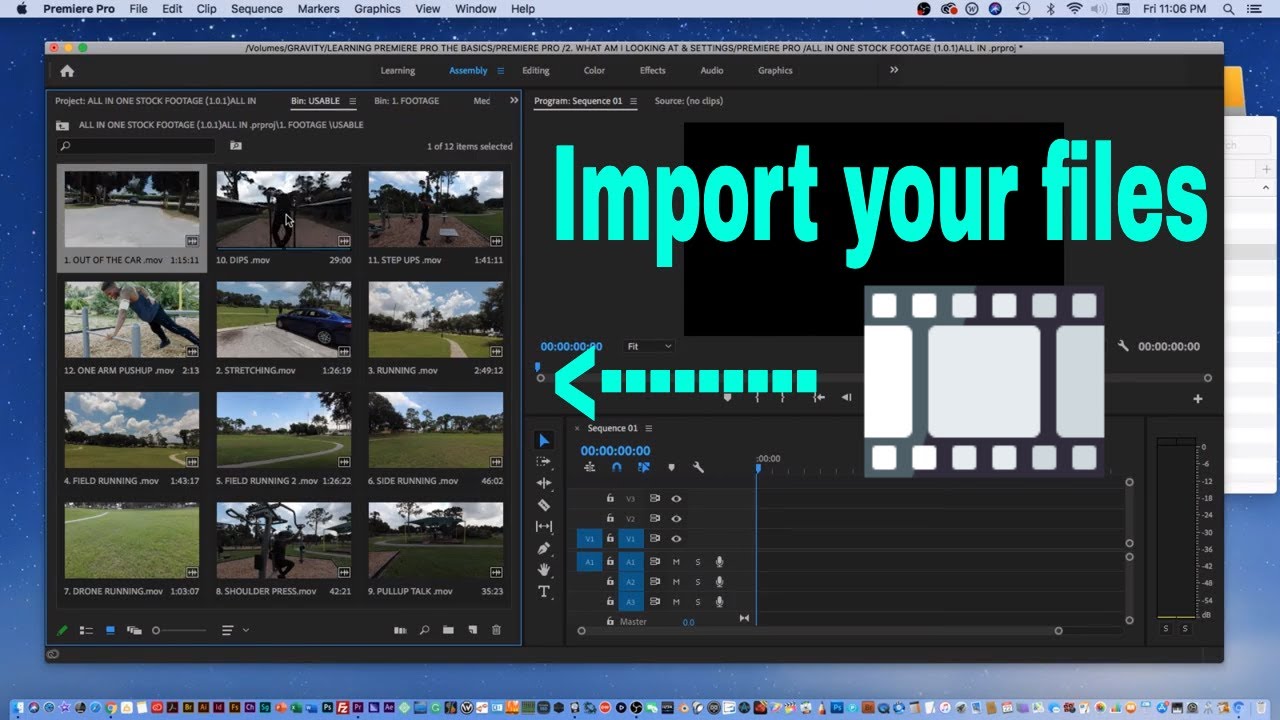Switch to Color workspace
1280x720 pixels.
coord(594,71)
